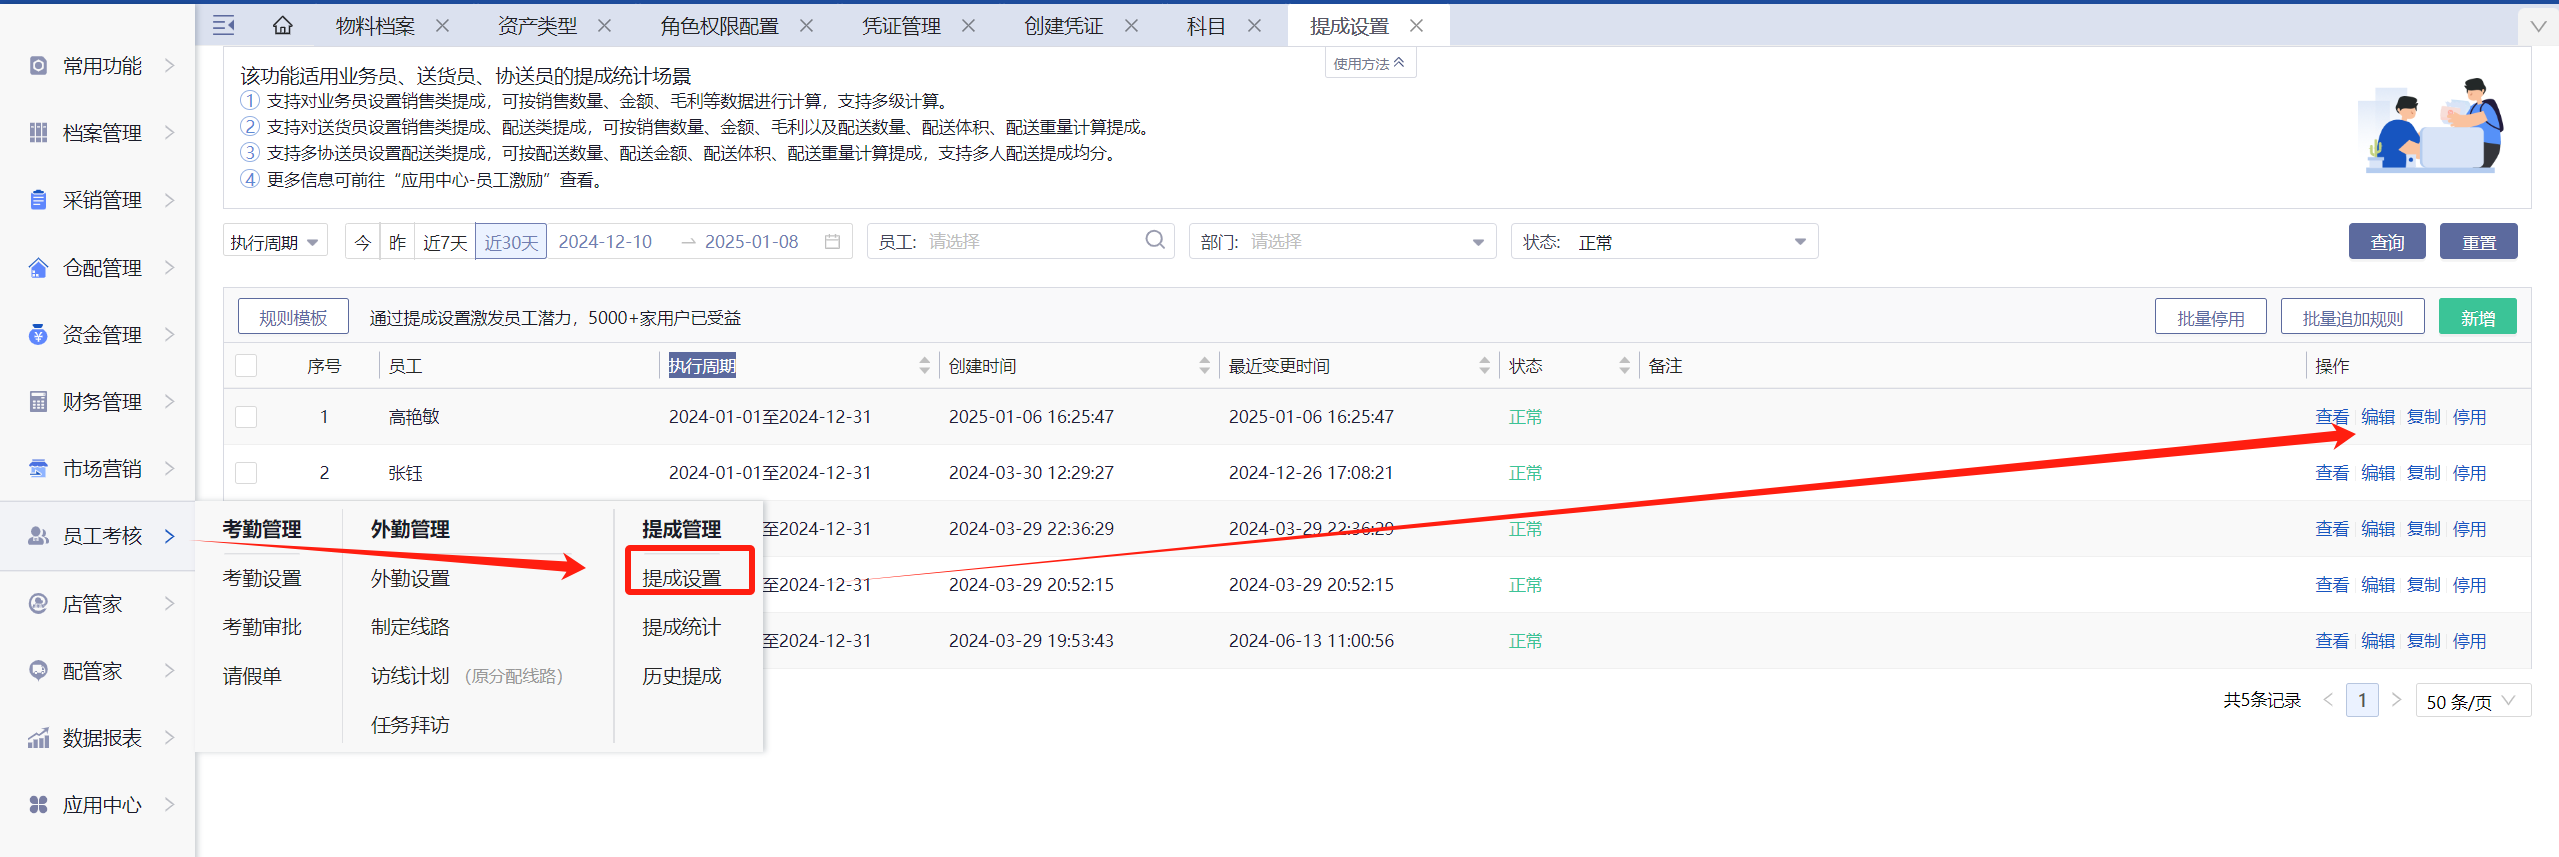
Task: Switch to the 凭证管理 tab
Action: click(900, 26)
